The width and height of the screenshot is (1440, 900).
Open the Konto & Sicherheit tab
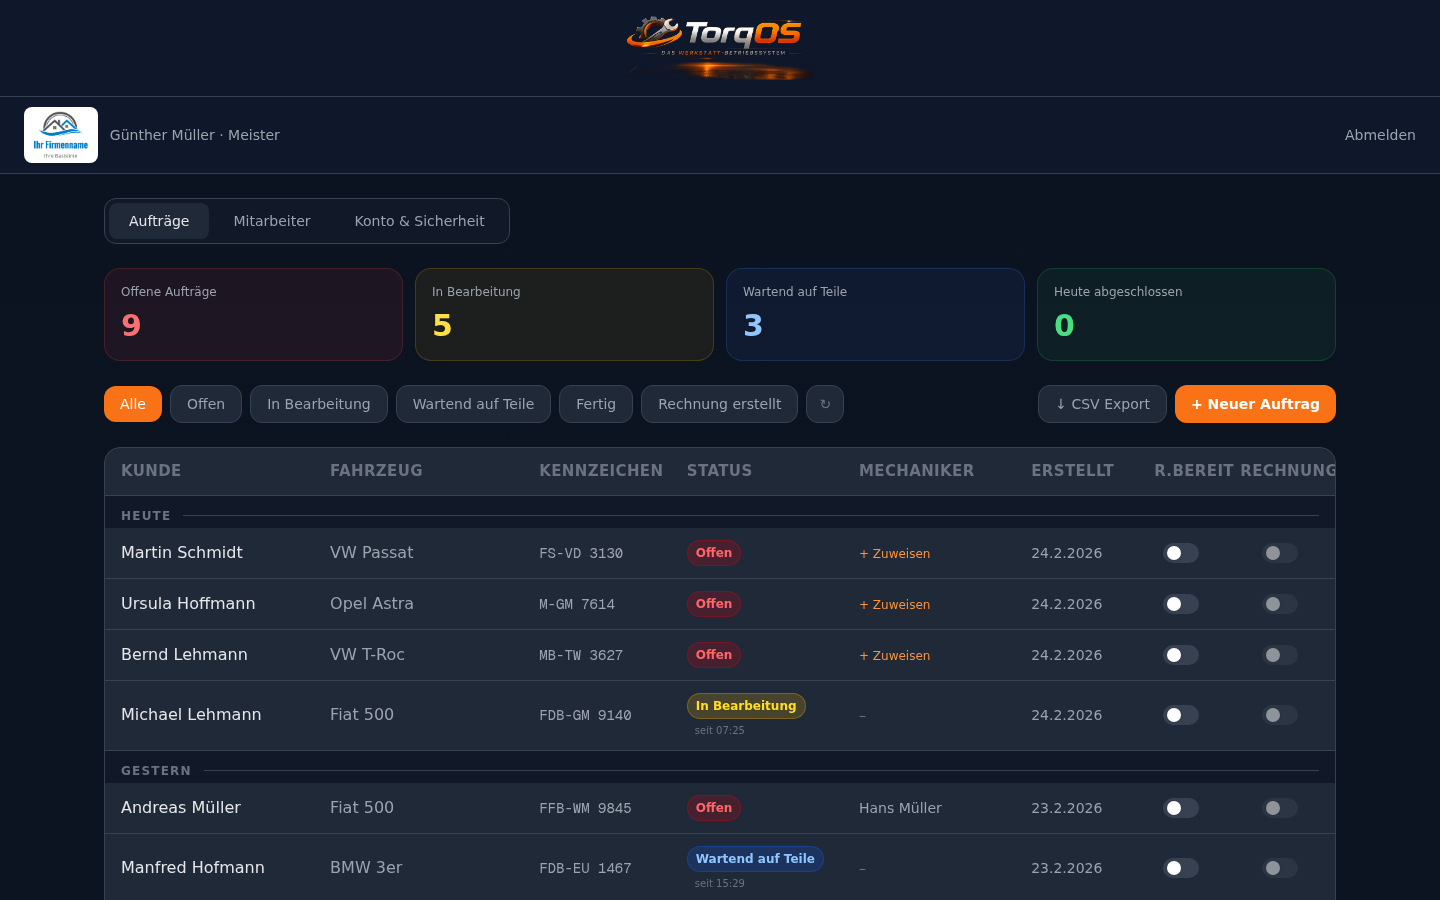(419, 221)
